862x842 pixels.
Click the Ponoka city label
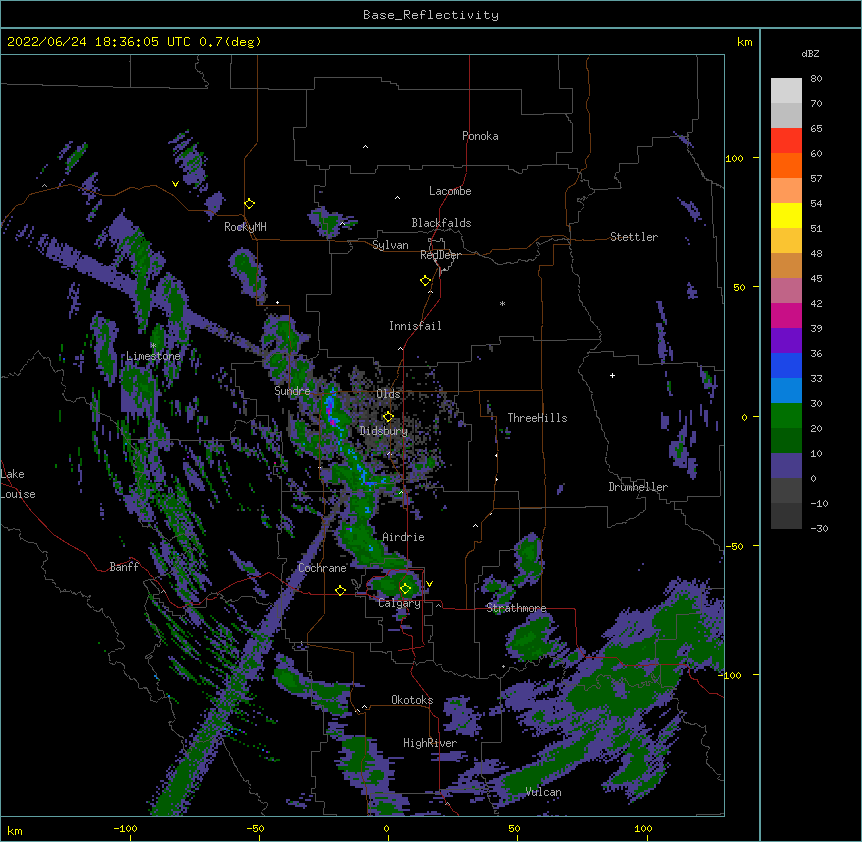[x=480, y=136]
